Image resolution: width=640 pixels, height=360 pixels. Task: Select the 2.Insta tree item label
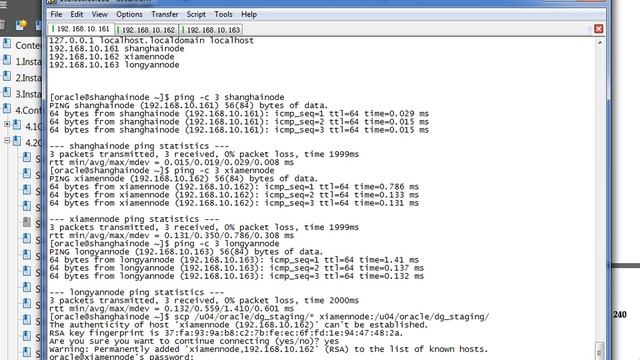28,78
